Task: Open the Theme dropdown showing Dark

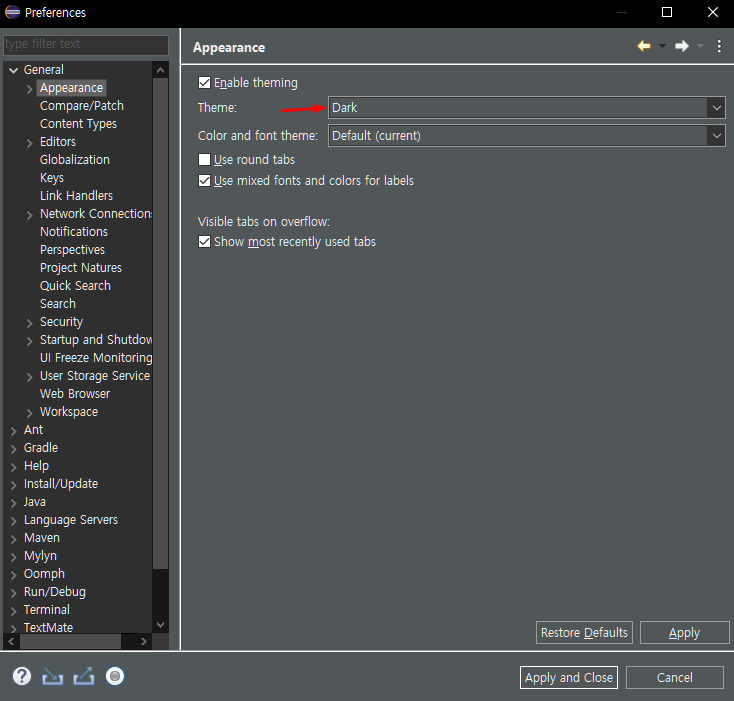Action: [527, 108]
